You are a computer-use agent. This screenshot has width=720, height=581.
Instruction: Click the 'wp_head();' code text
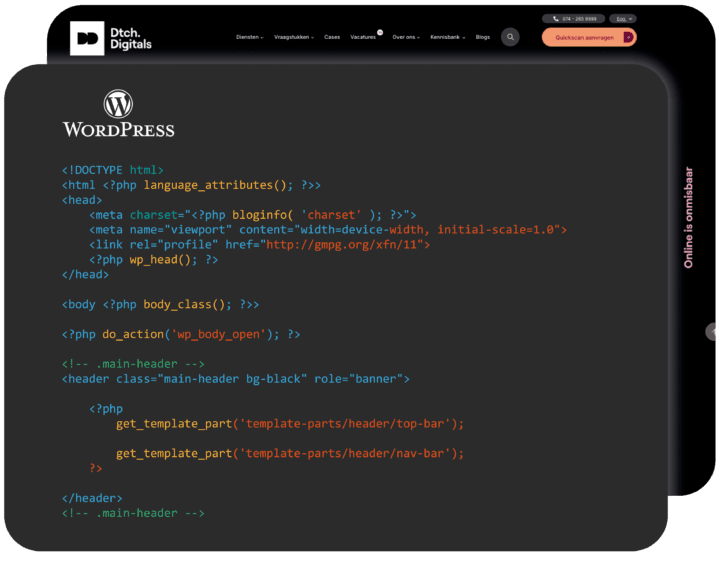click(163, 260)
